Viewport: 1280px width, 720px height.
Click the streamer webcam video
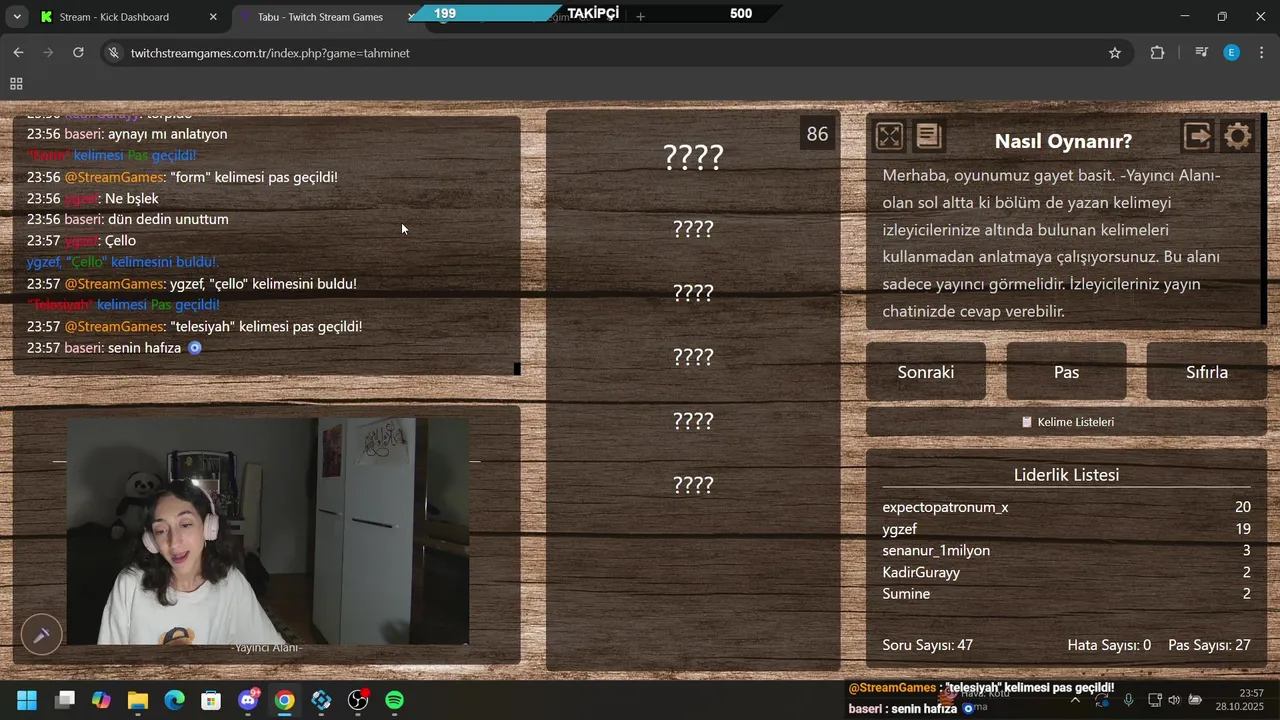coord(268,531)
